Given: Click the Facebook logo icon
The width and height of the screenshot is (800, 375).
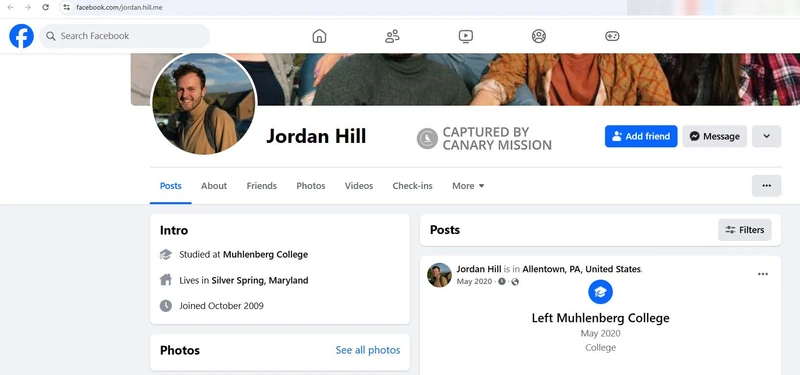Looking at the screenshot, I should 21,36.
